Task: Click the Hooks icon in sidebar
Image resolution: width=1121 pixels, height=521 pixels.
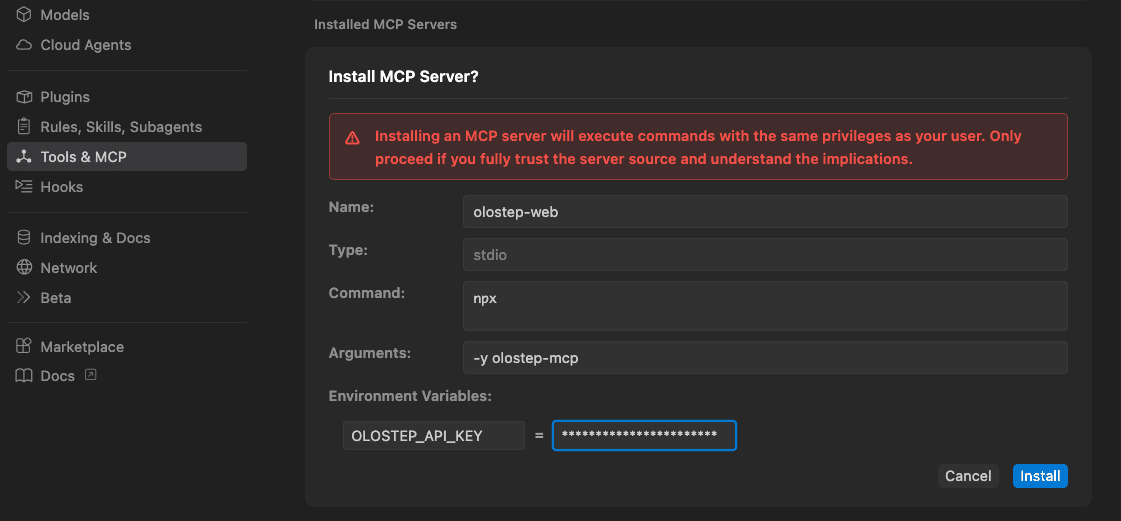Action: coord(24,187)
